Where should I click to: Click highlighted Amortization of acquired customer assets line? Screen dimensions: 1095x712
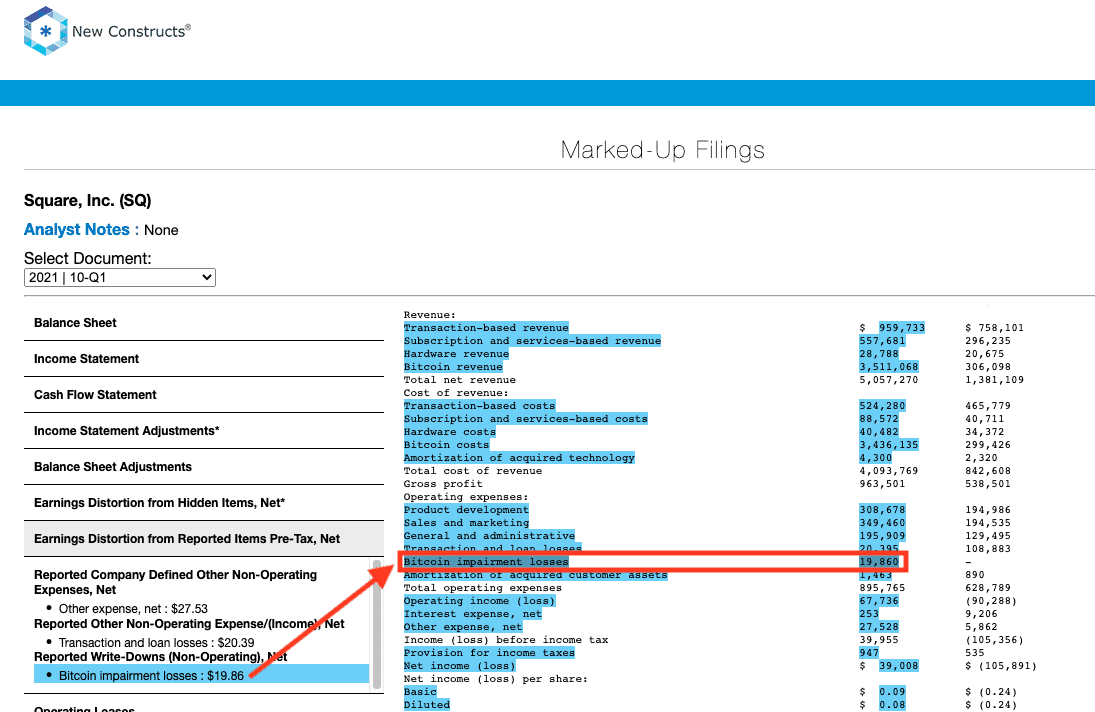pyautogui.click(x=536, y=575)
